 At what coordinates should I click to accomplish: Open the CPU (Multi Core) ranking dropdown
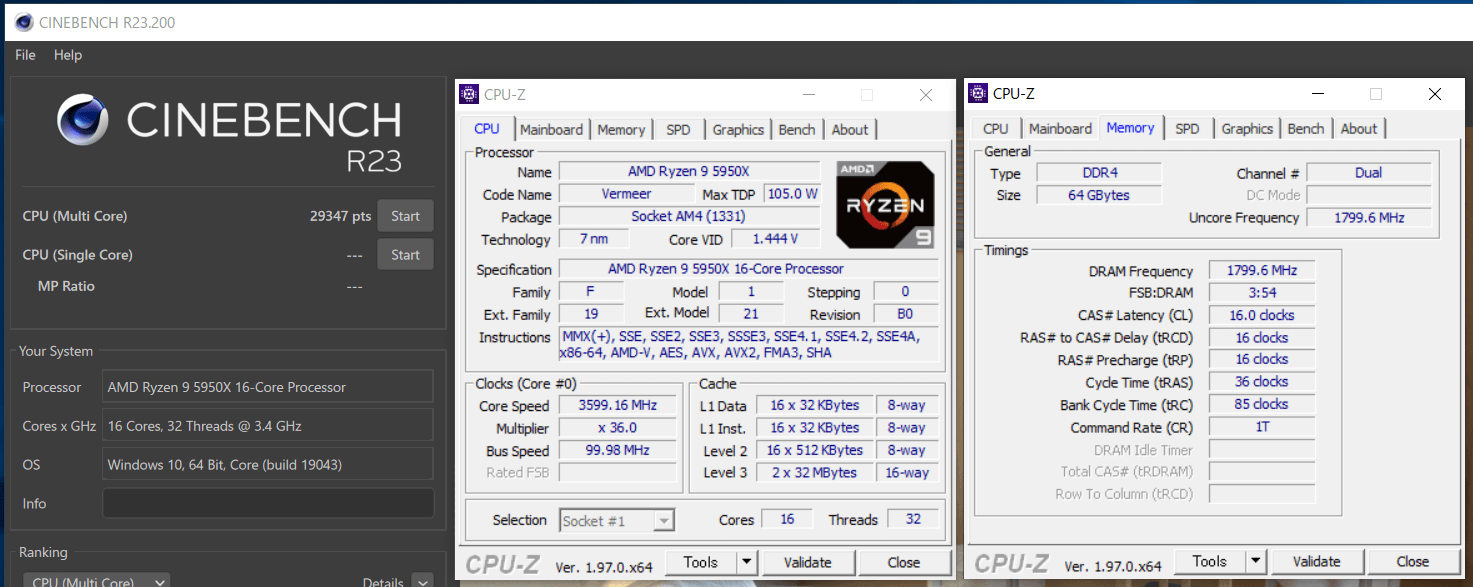(x=96, y=582)
